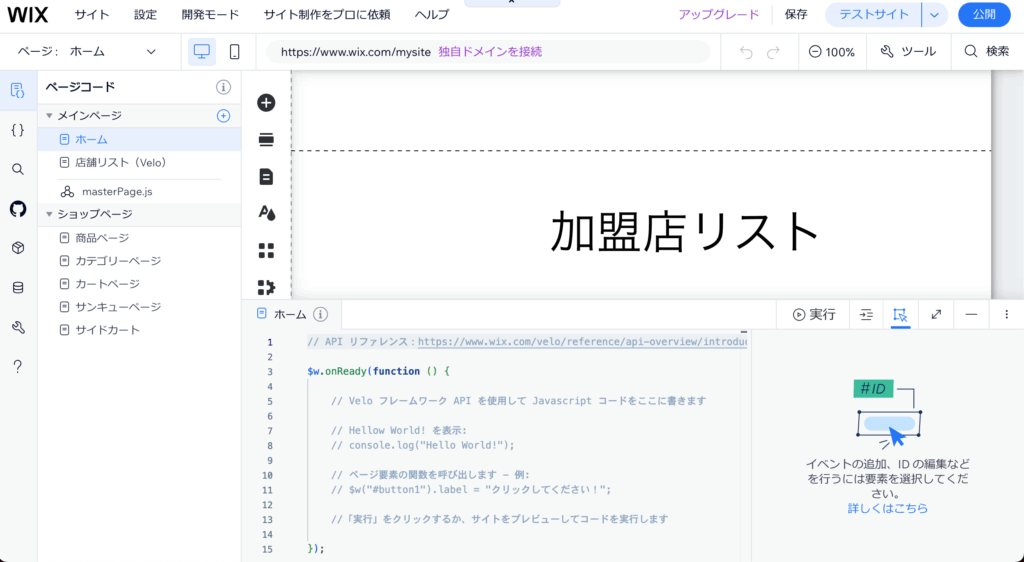Click the site URL address field
1024x562 pixels.
click(x=488, y=52)
